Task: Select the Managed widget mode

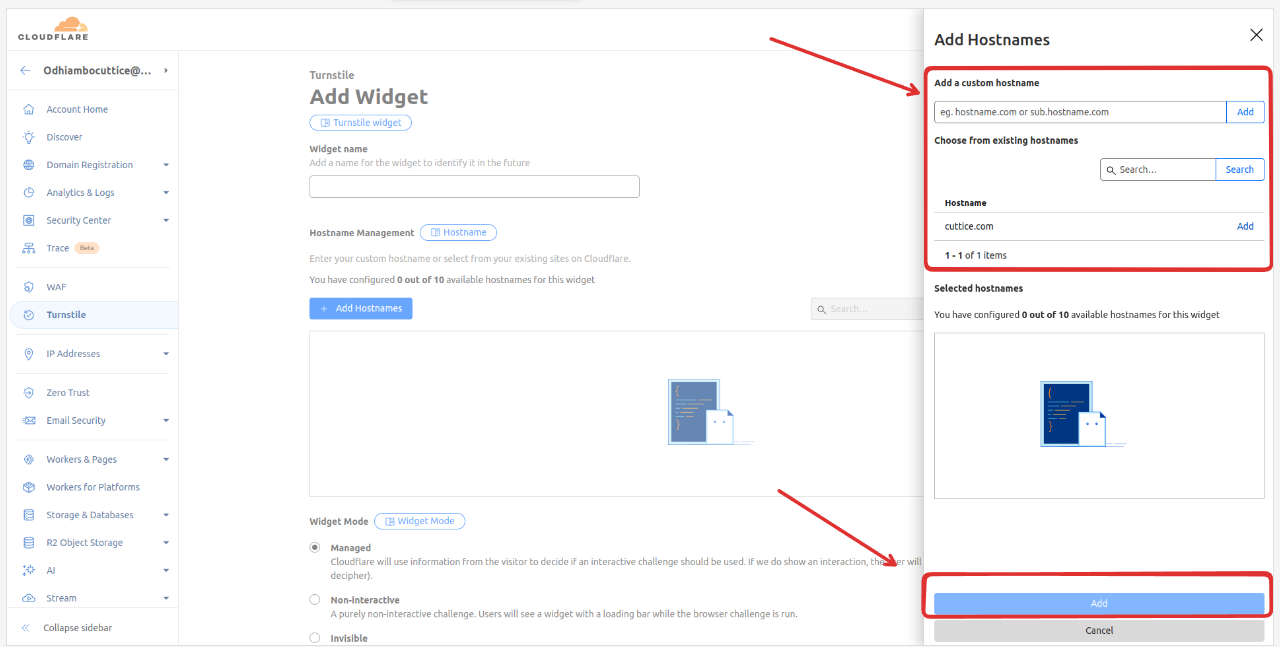Action: 315,548
